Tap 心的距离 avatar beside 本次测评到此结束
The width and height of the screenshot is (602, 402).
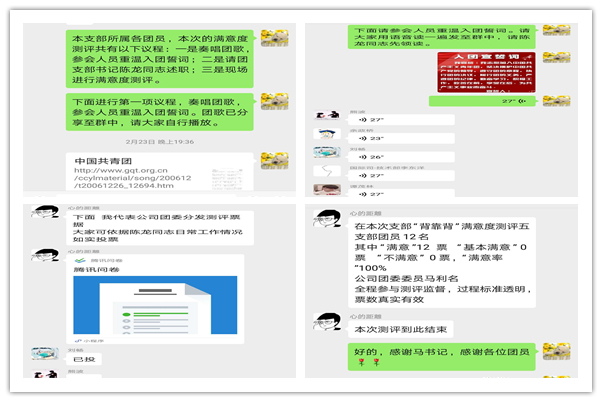pos(327,322)
